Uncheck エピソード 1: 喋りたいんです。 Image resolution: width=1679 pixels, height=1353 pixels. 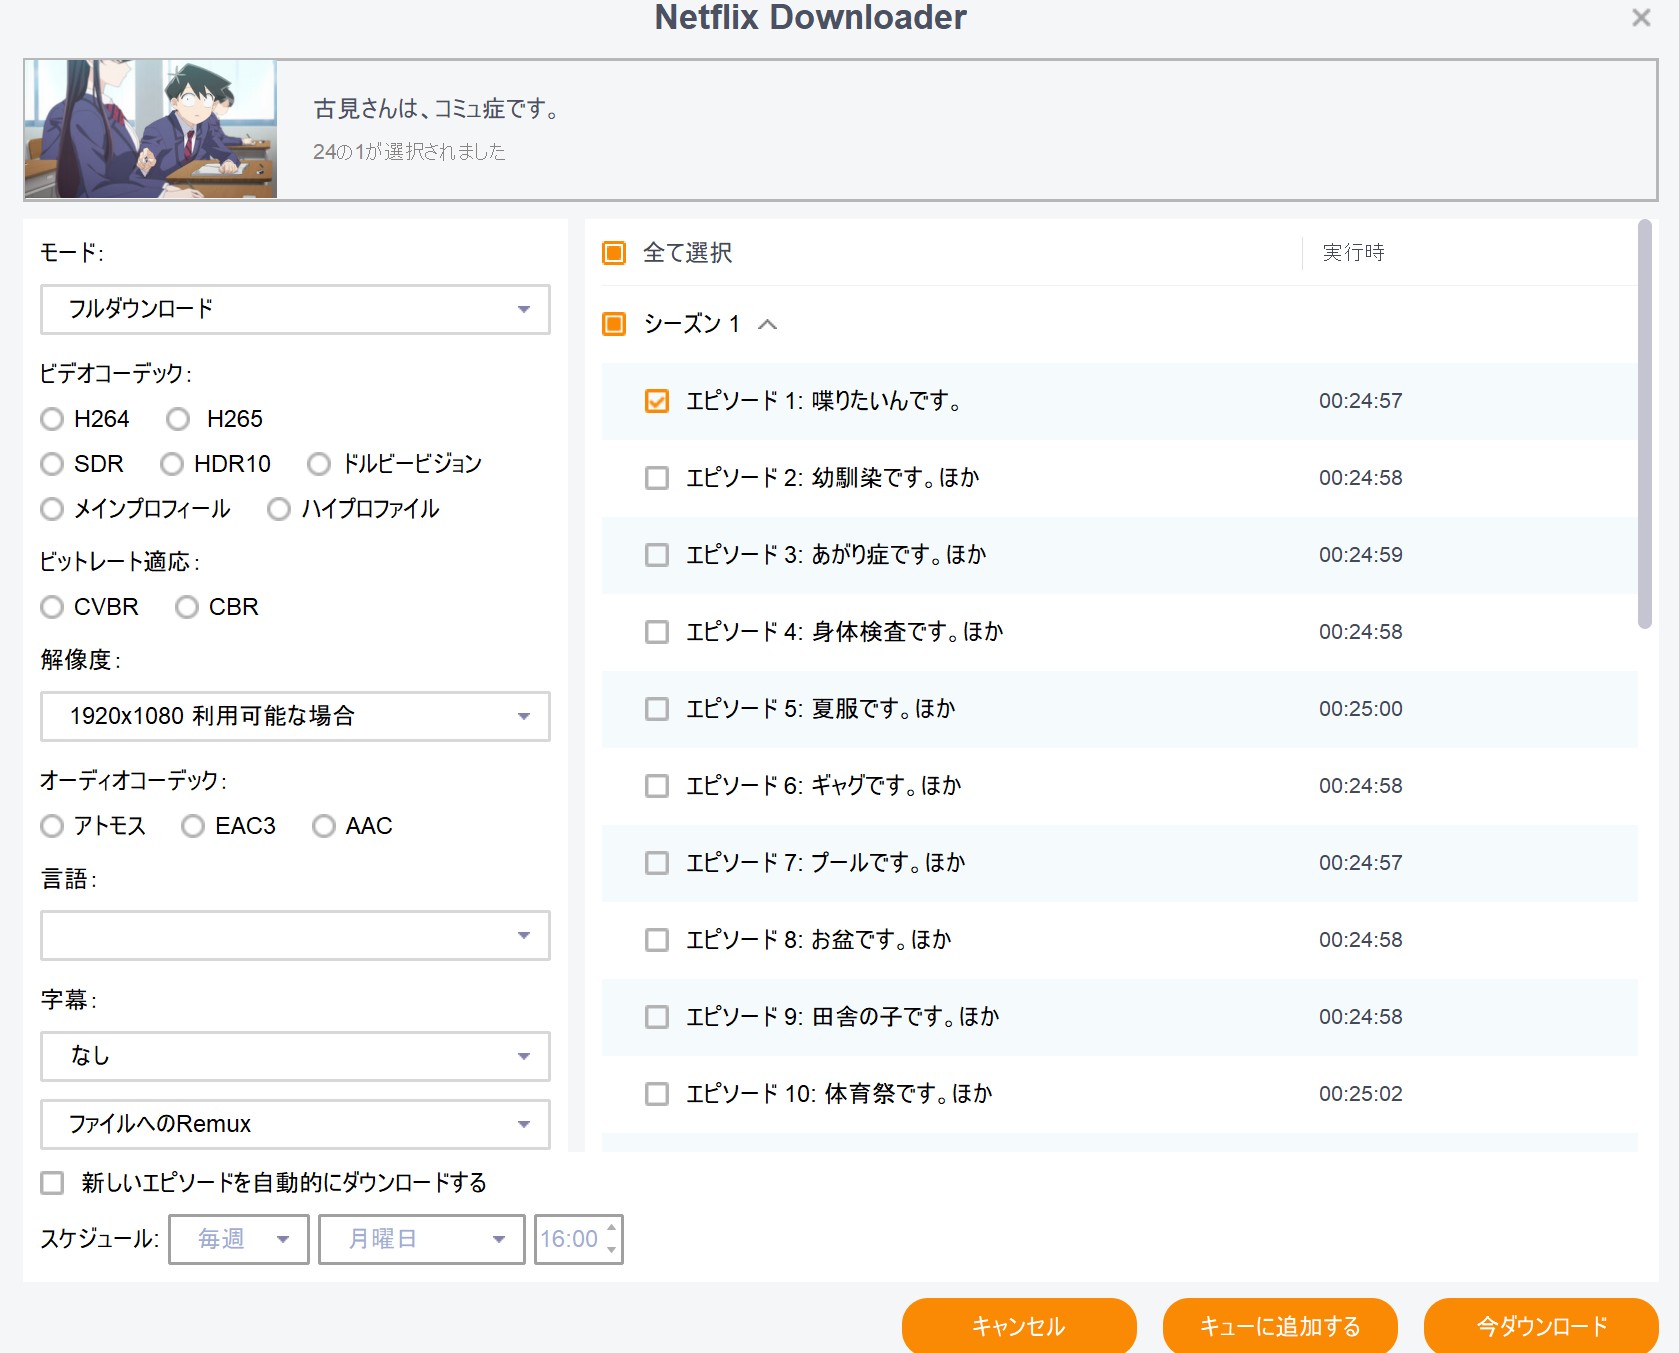657,401
